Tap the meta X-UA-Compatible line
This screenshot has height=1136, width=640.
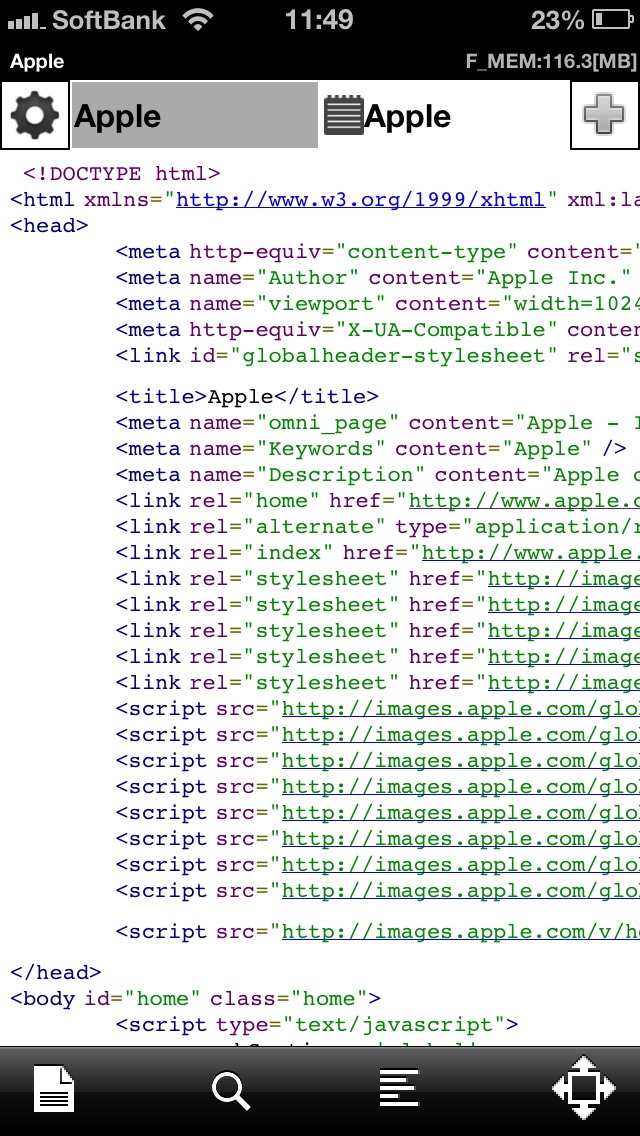point(378,330)
